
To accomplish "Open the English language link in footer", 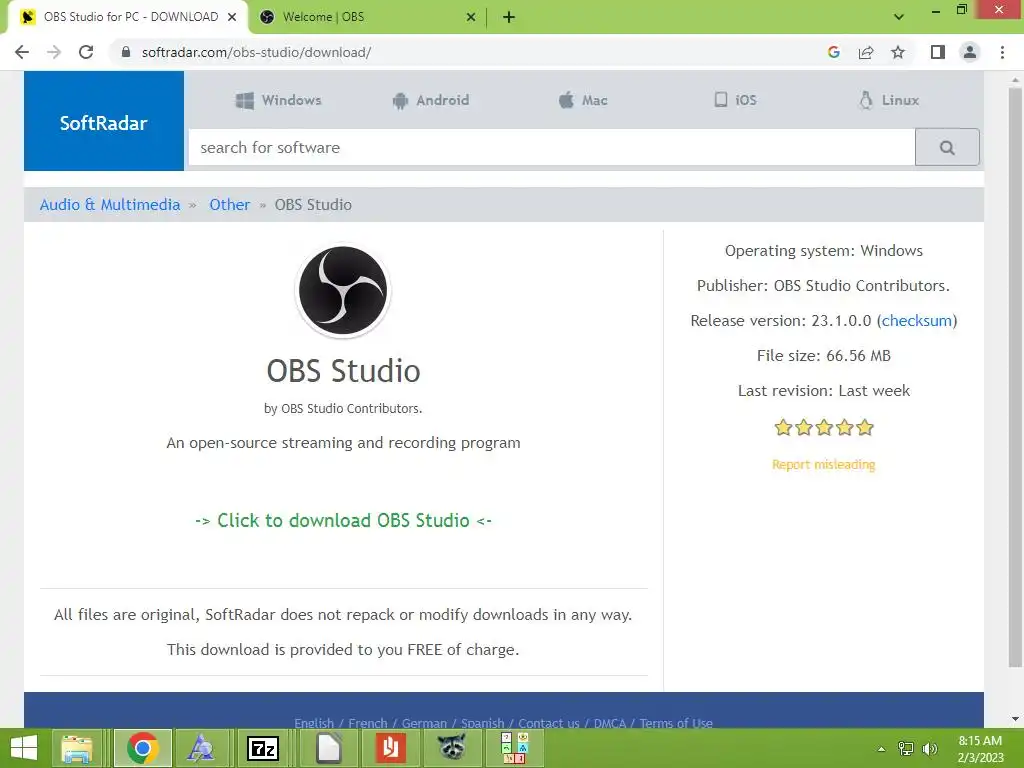I will 313,723.
